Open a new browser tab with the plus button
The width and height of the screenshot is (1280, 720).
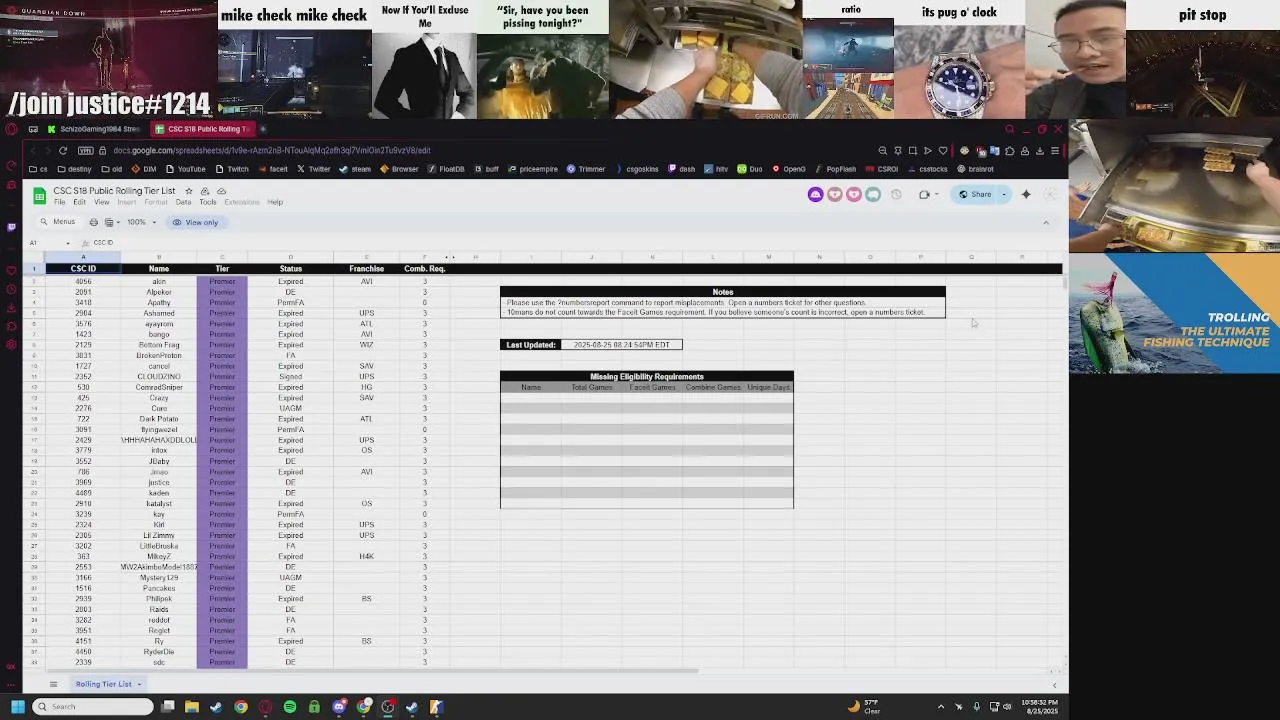[263, 129]
